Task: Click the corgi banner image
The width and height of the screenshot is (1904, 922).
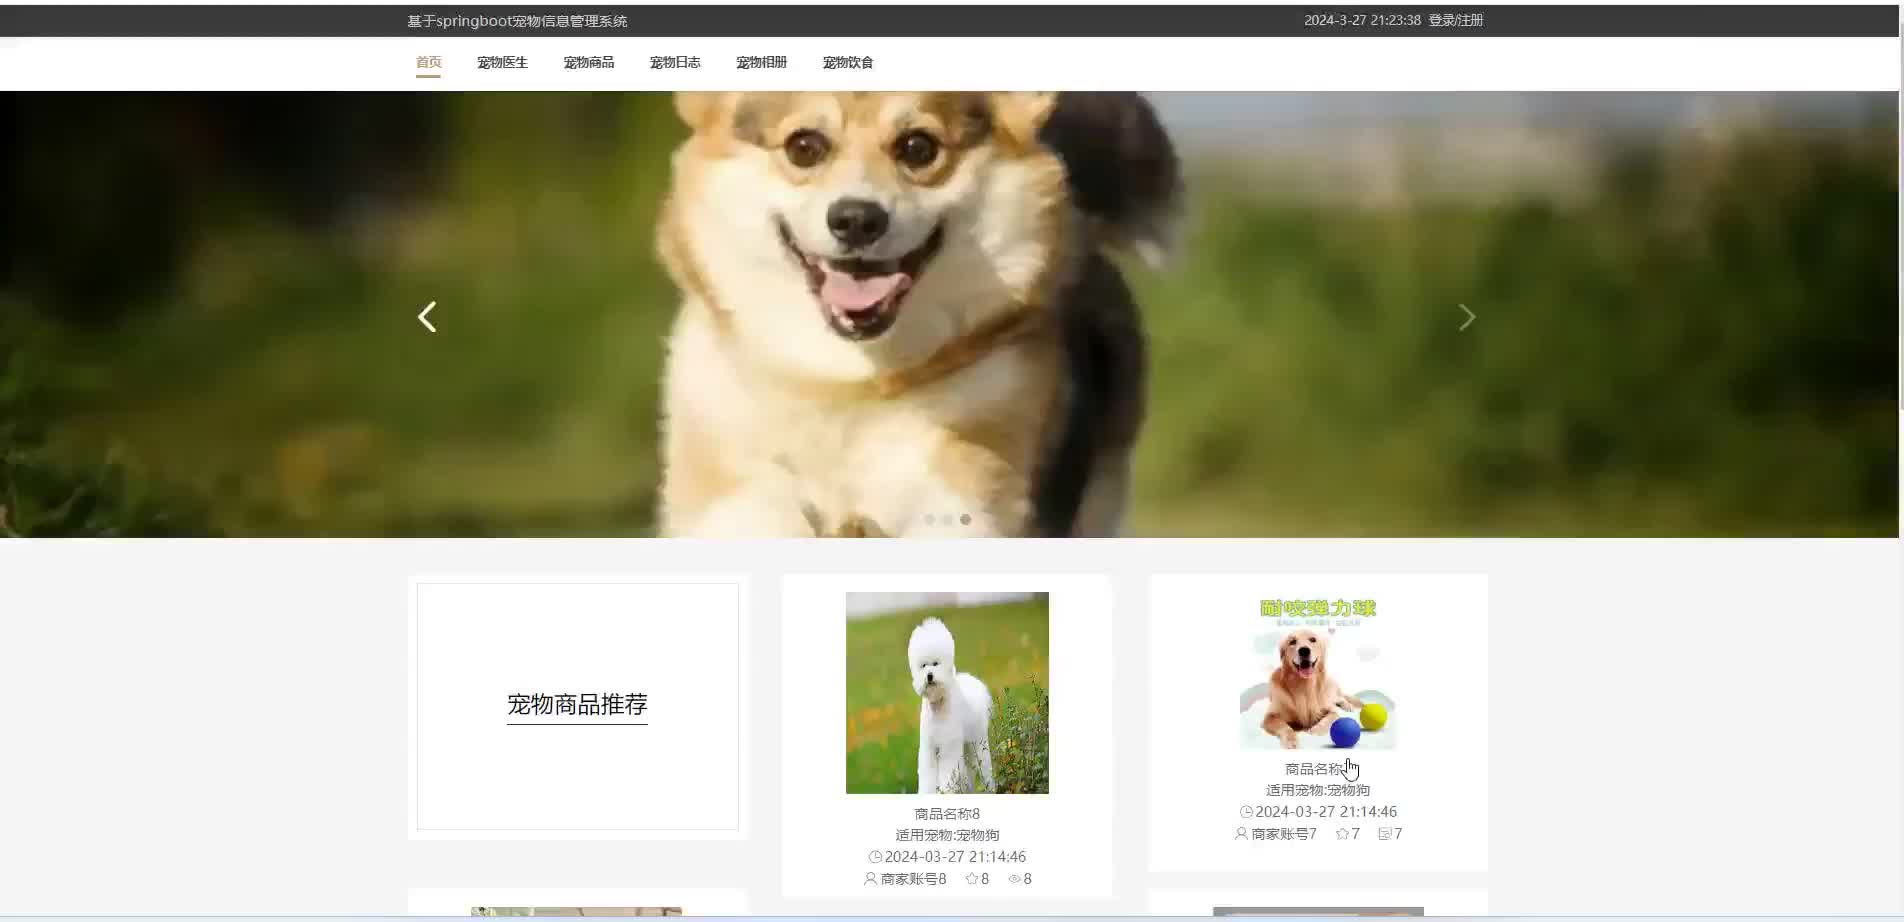Action: pyautogui.click(x=949, y=314)
